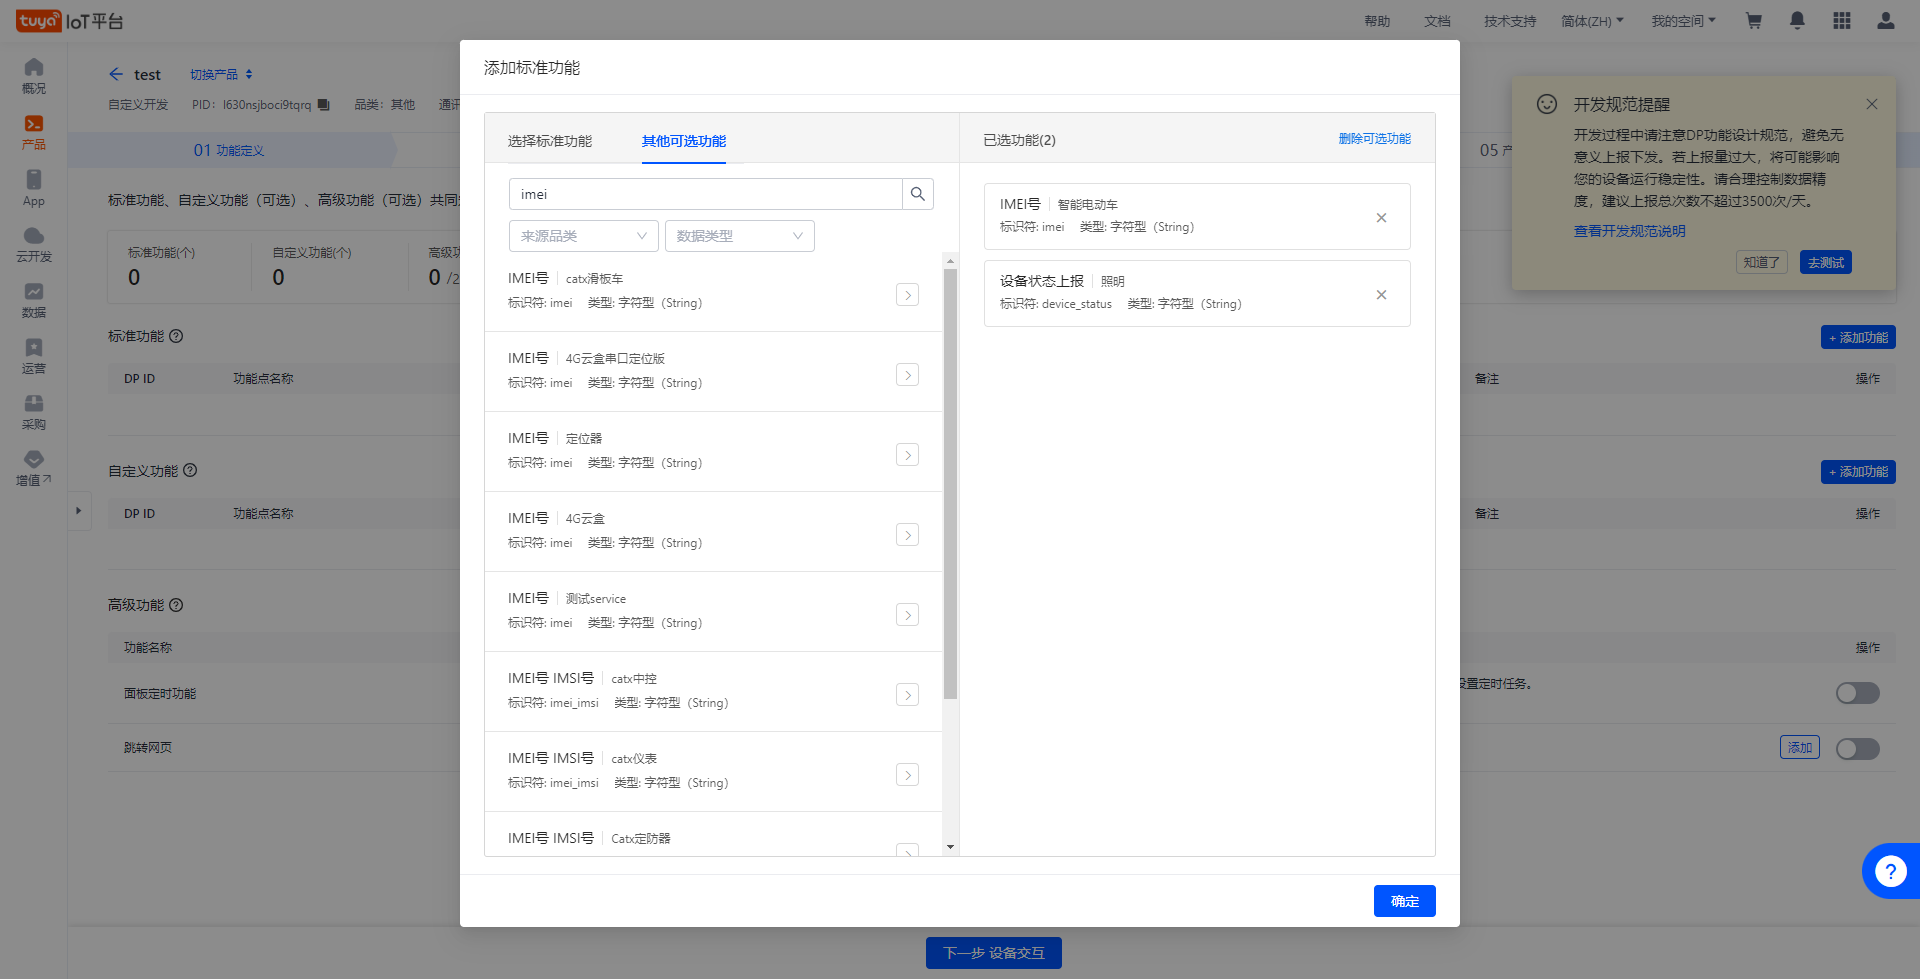Viewport: 1920px width, 979px height.
Task: Add IMEI号 IMSI号 catx中控 with arrow
Action: click(x=907, y=694)
